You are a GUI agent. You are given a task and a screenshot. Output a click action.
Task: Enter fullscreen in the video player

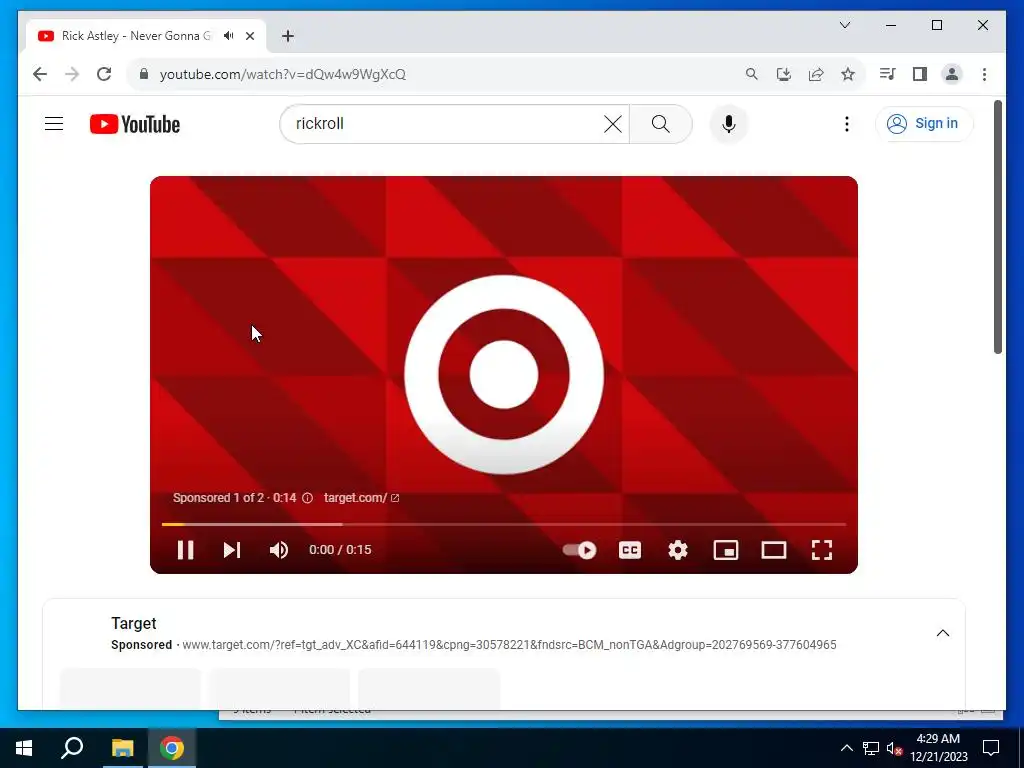pyautogui.click(x=822, y=550)
